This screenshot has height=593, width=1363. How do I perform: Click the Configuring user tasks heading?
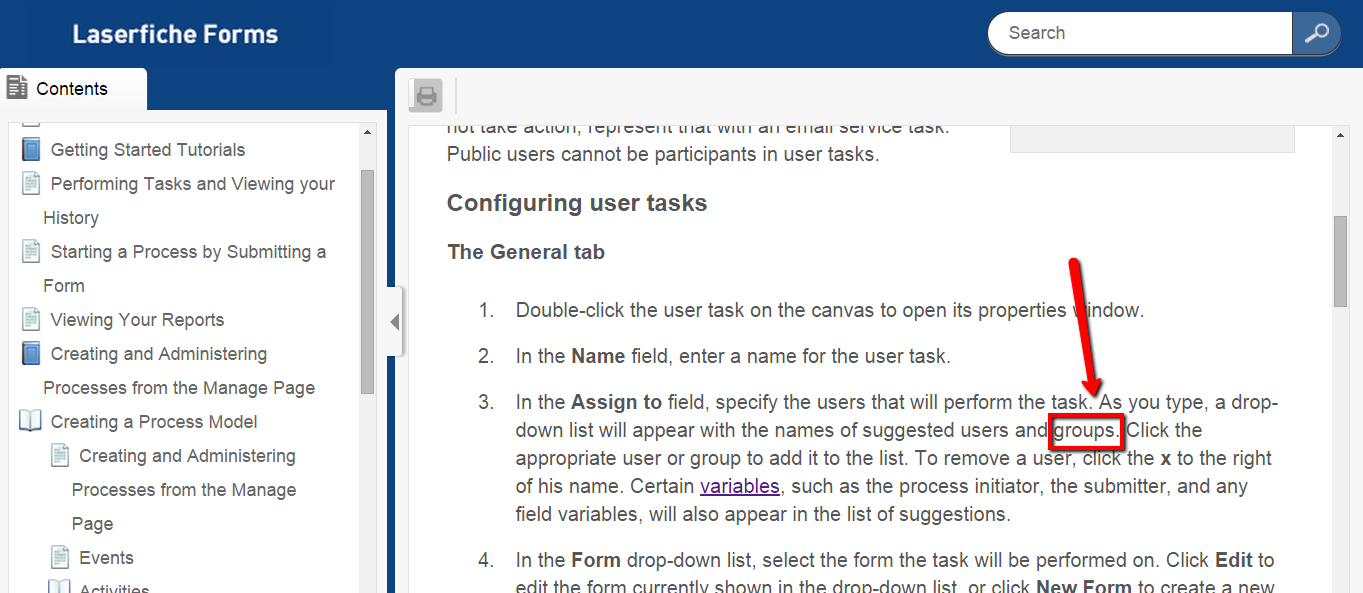pos(577,203)
